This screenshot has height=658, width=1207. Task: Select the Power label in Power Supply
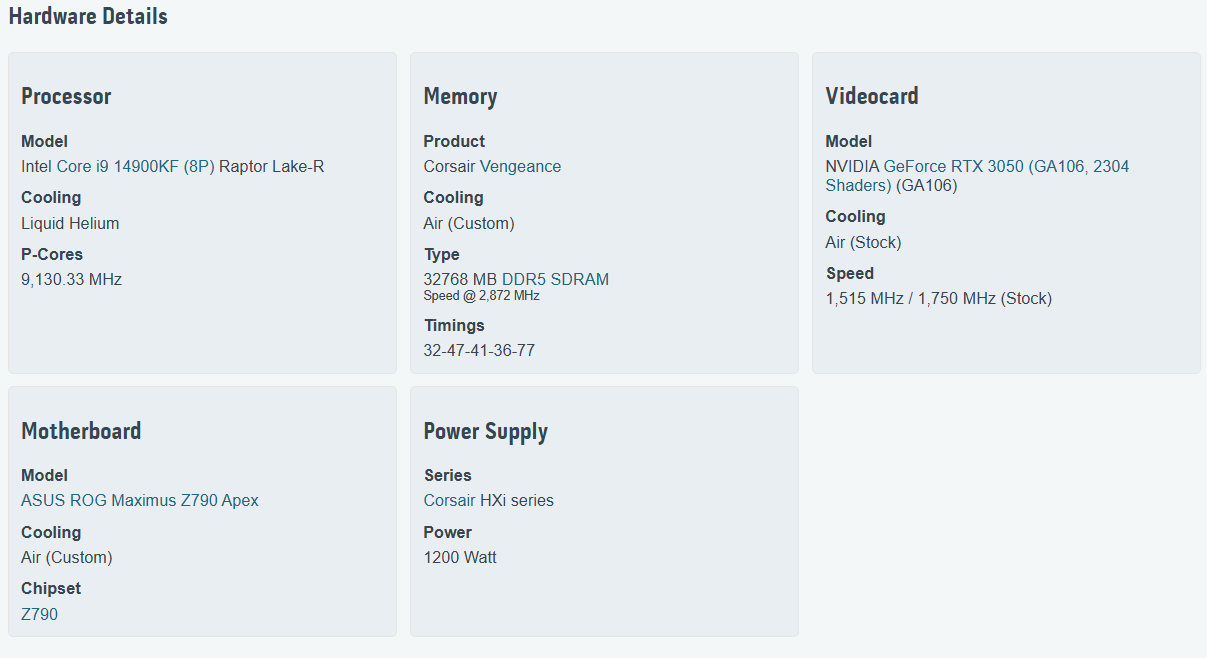(448, 532)
